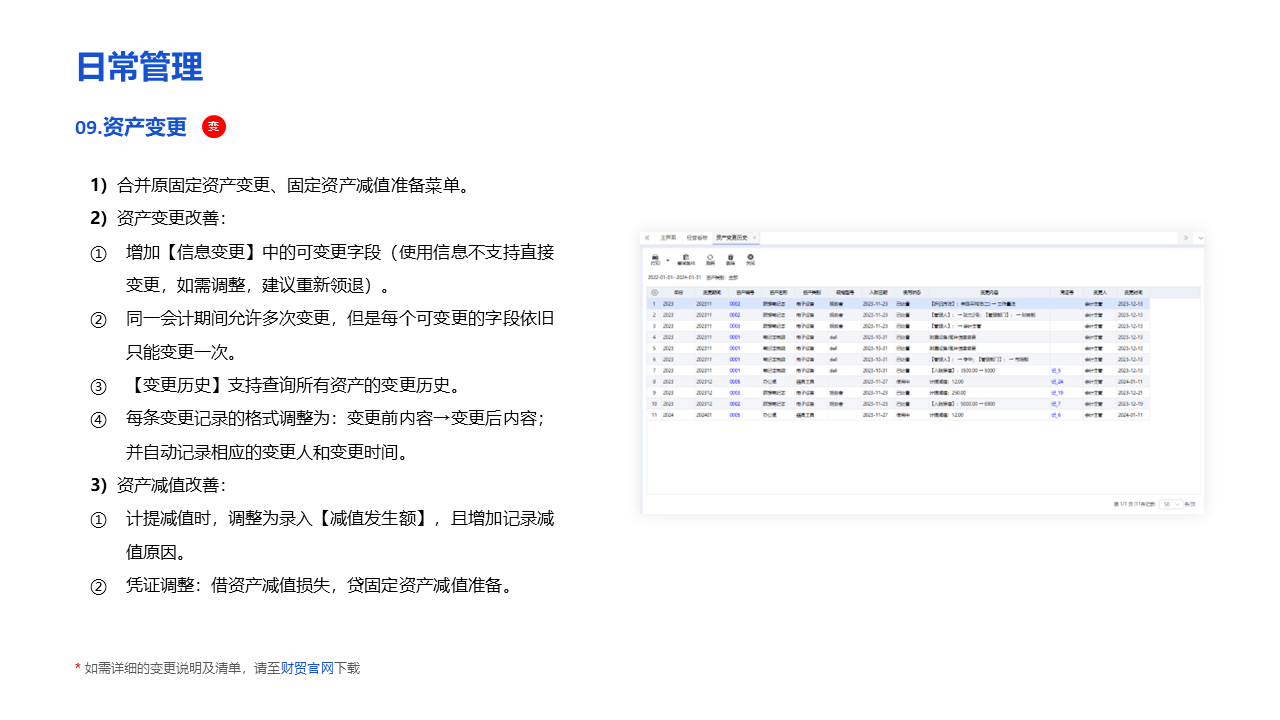Open the print dropdown arrow
The width and height of the screenshot is (1280, 720).
(667, 260)
